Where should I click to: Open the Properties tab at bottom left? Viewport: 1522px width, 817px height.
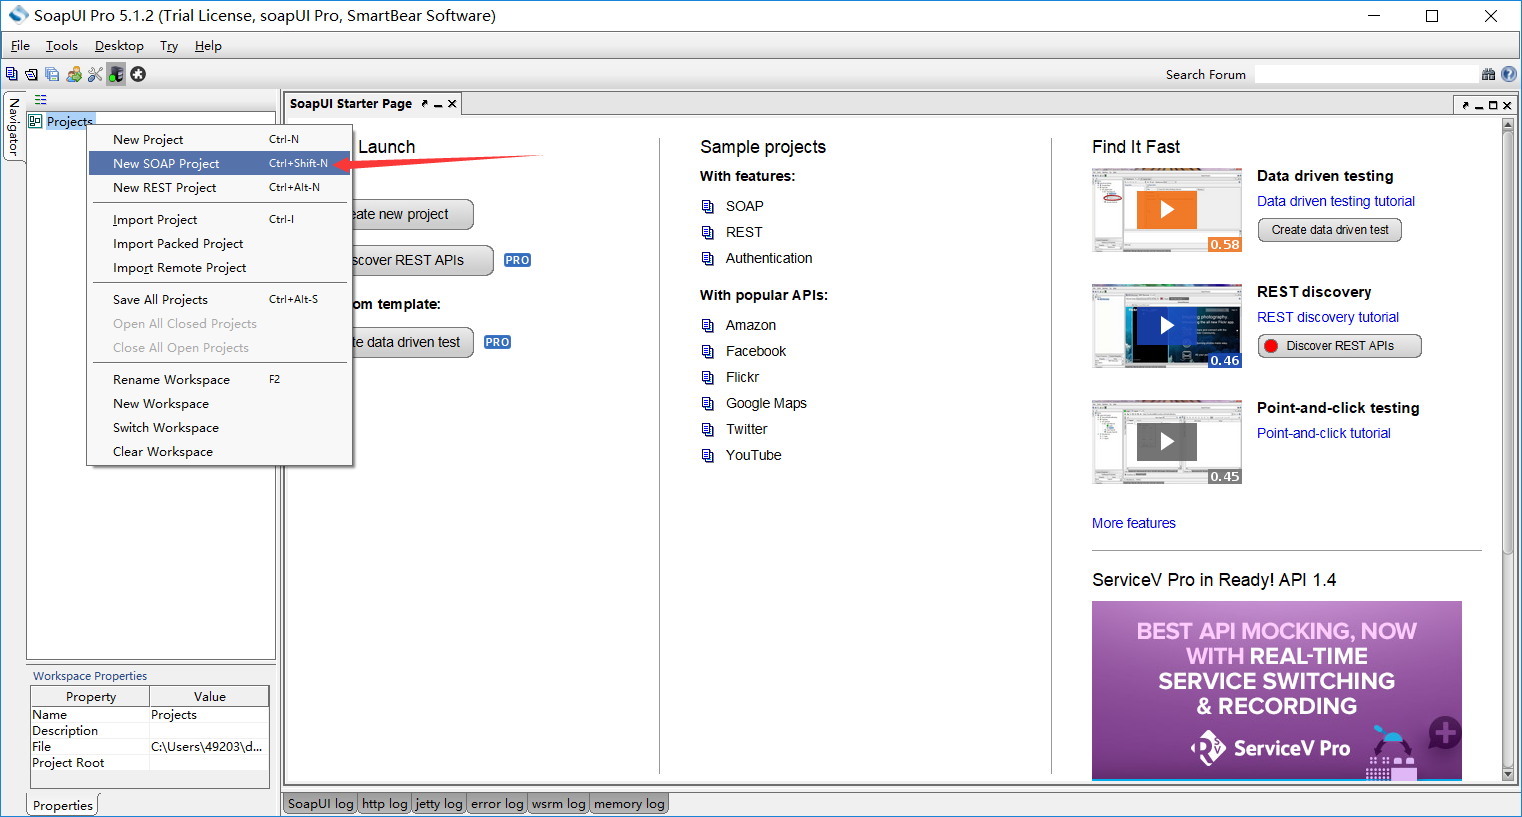click(63, 805)
